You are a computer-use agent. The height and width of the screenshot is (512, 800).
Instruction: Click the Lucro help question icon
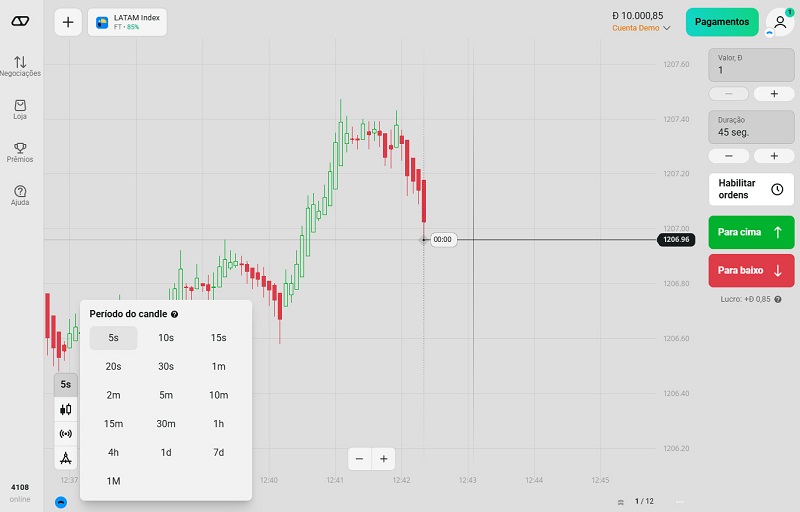tap(778, 299)
